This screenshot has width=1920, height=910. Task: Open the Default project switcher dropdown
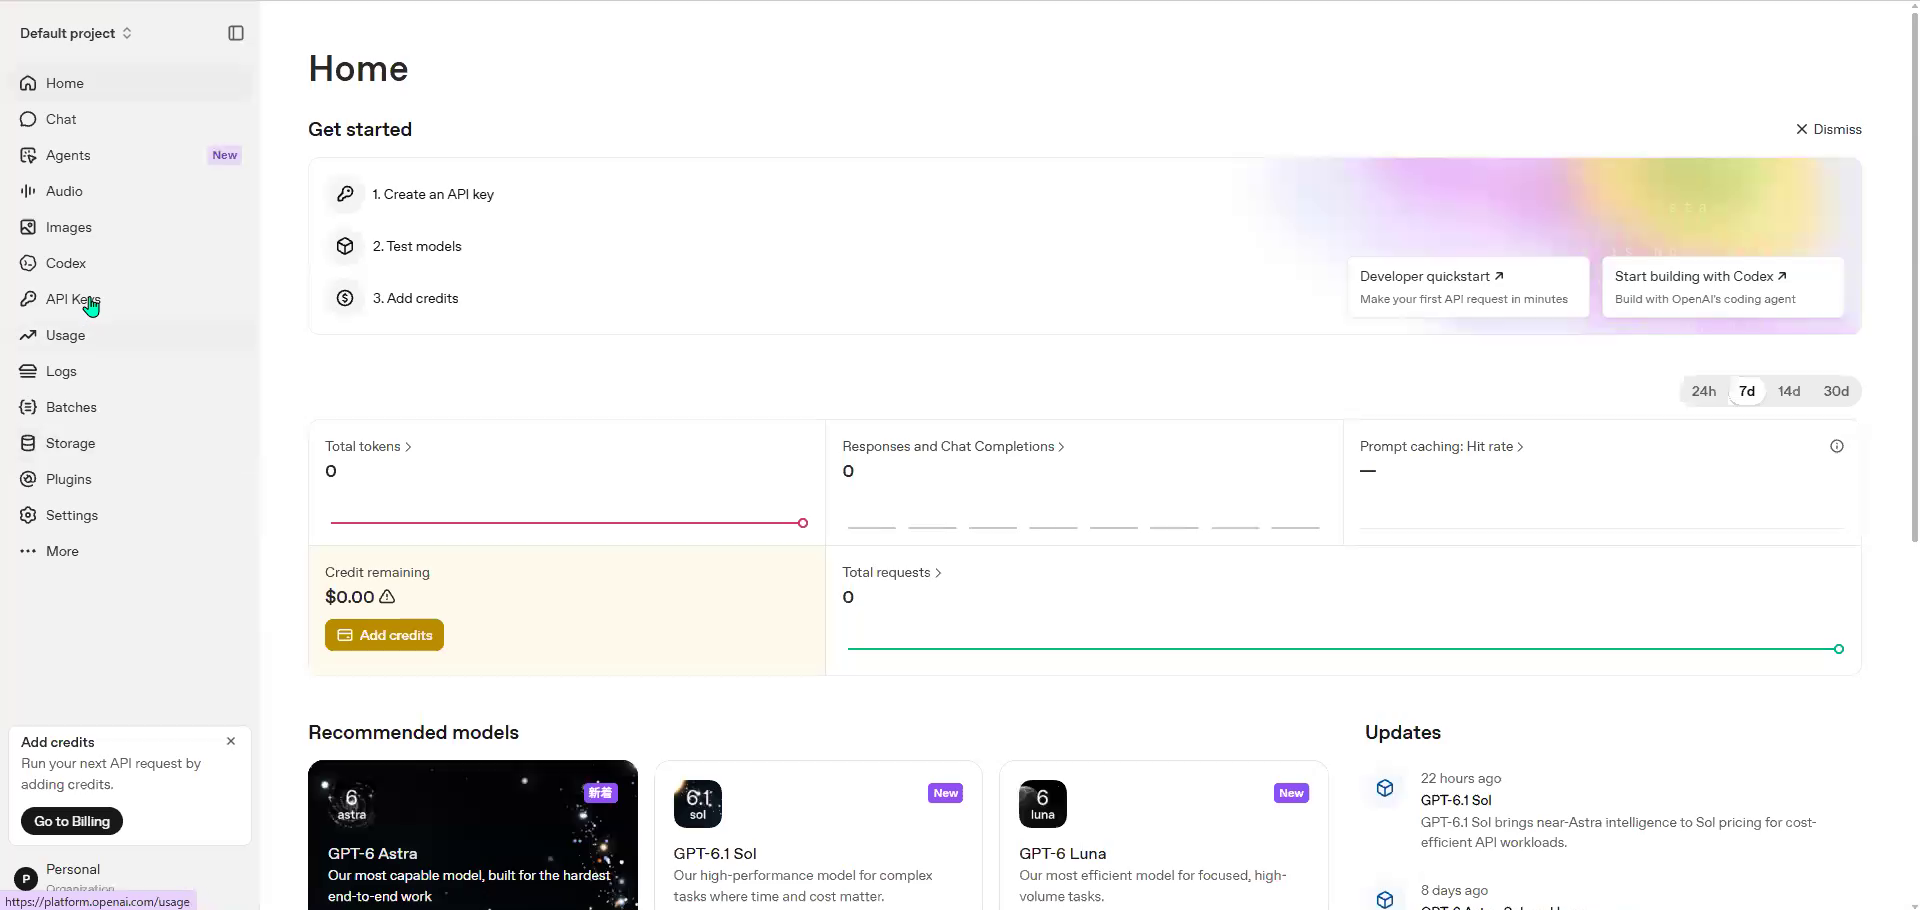[76, 33]
